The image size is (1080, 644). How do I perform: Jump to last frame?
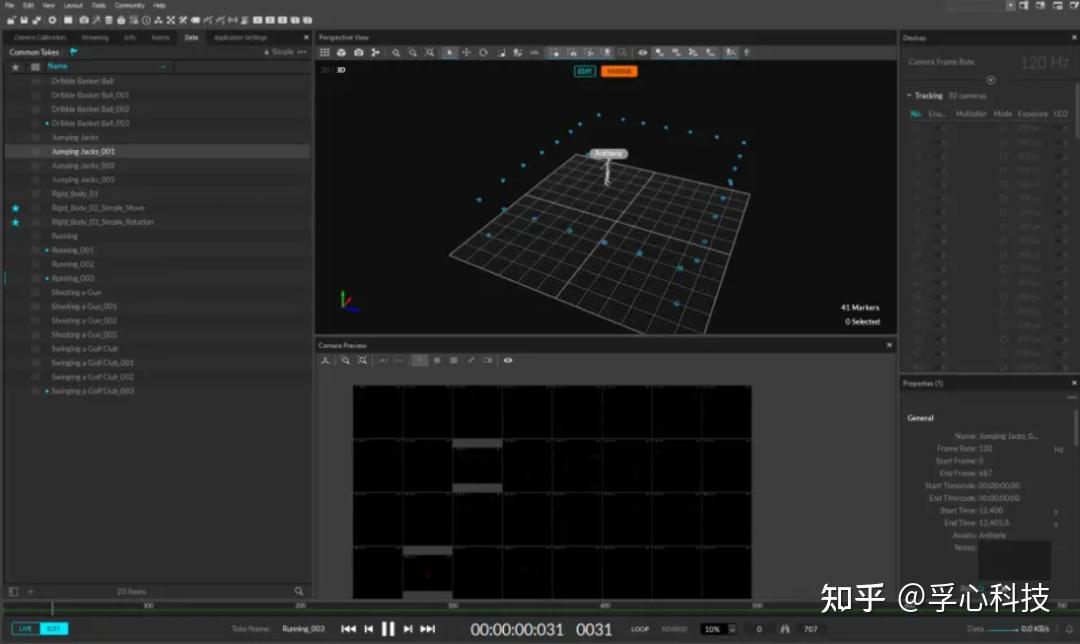(428, 629)
